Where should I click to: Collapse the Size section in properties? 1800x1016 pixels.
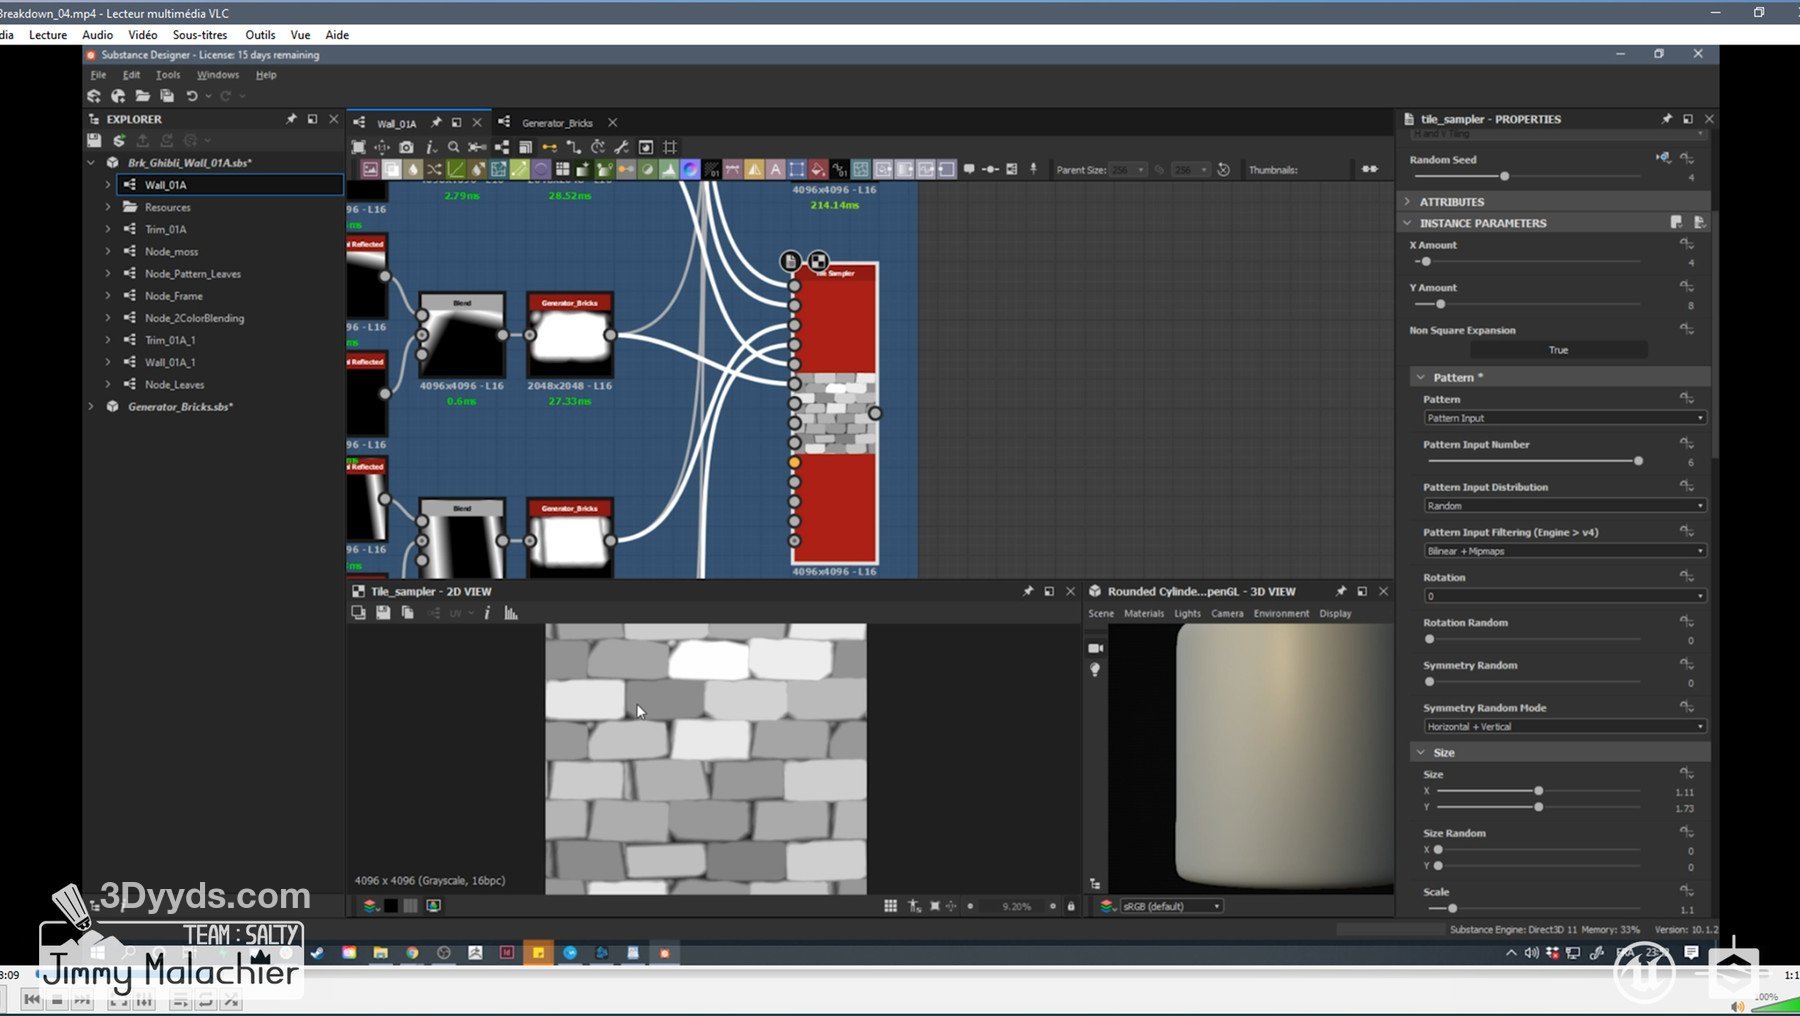pos(1421,752)
